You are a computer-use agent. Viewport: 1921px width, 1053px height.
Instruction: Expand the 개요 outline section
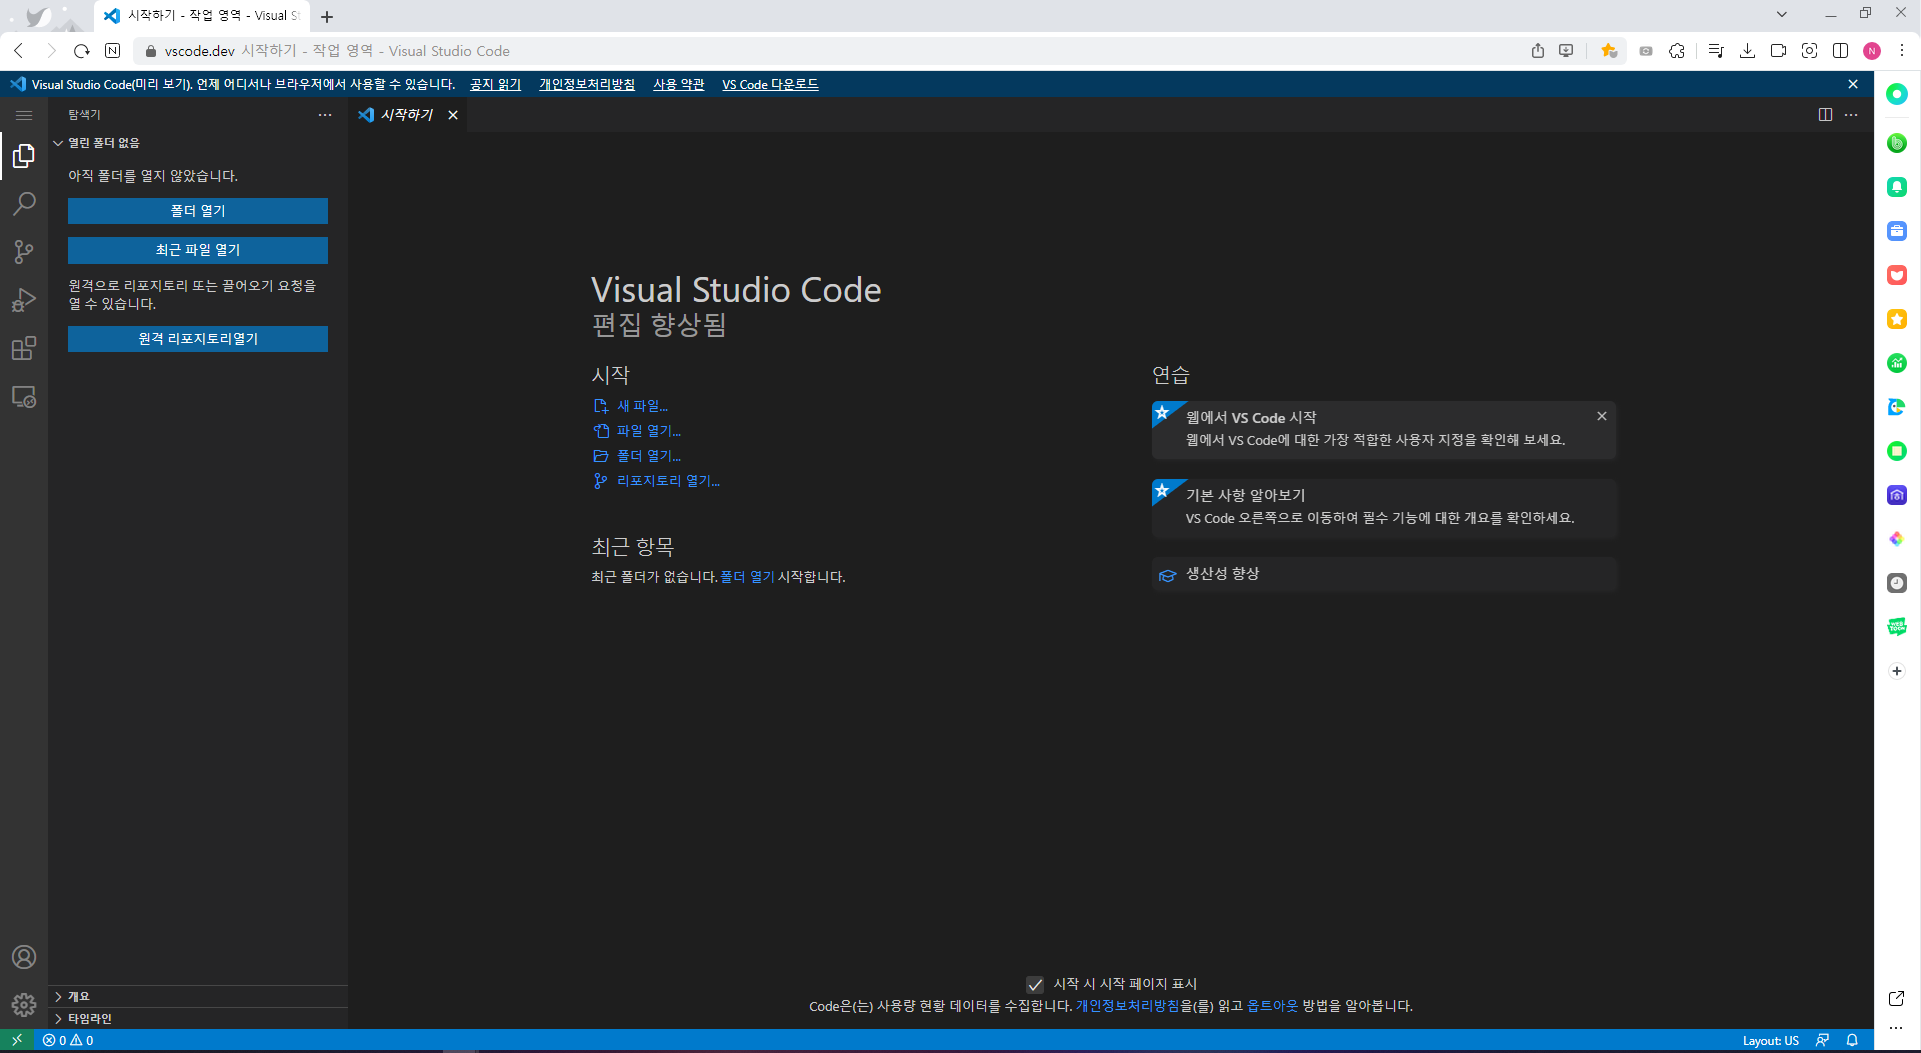click(198, 996)
